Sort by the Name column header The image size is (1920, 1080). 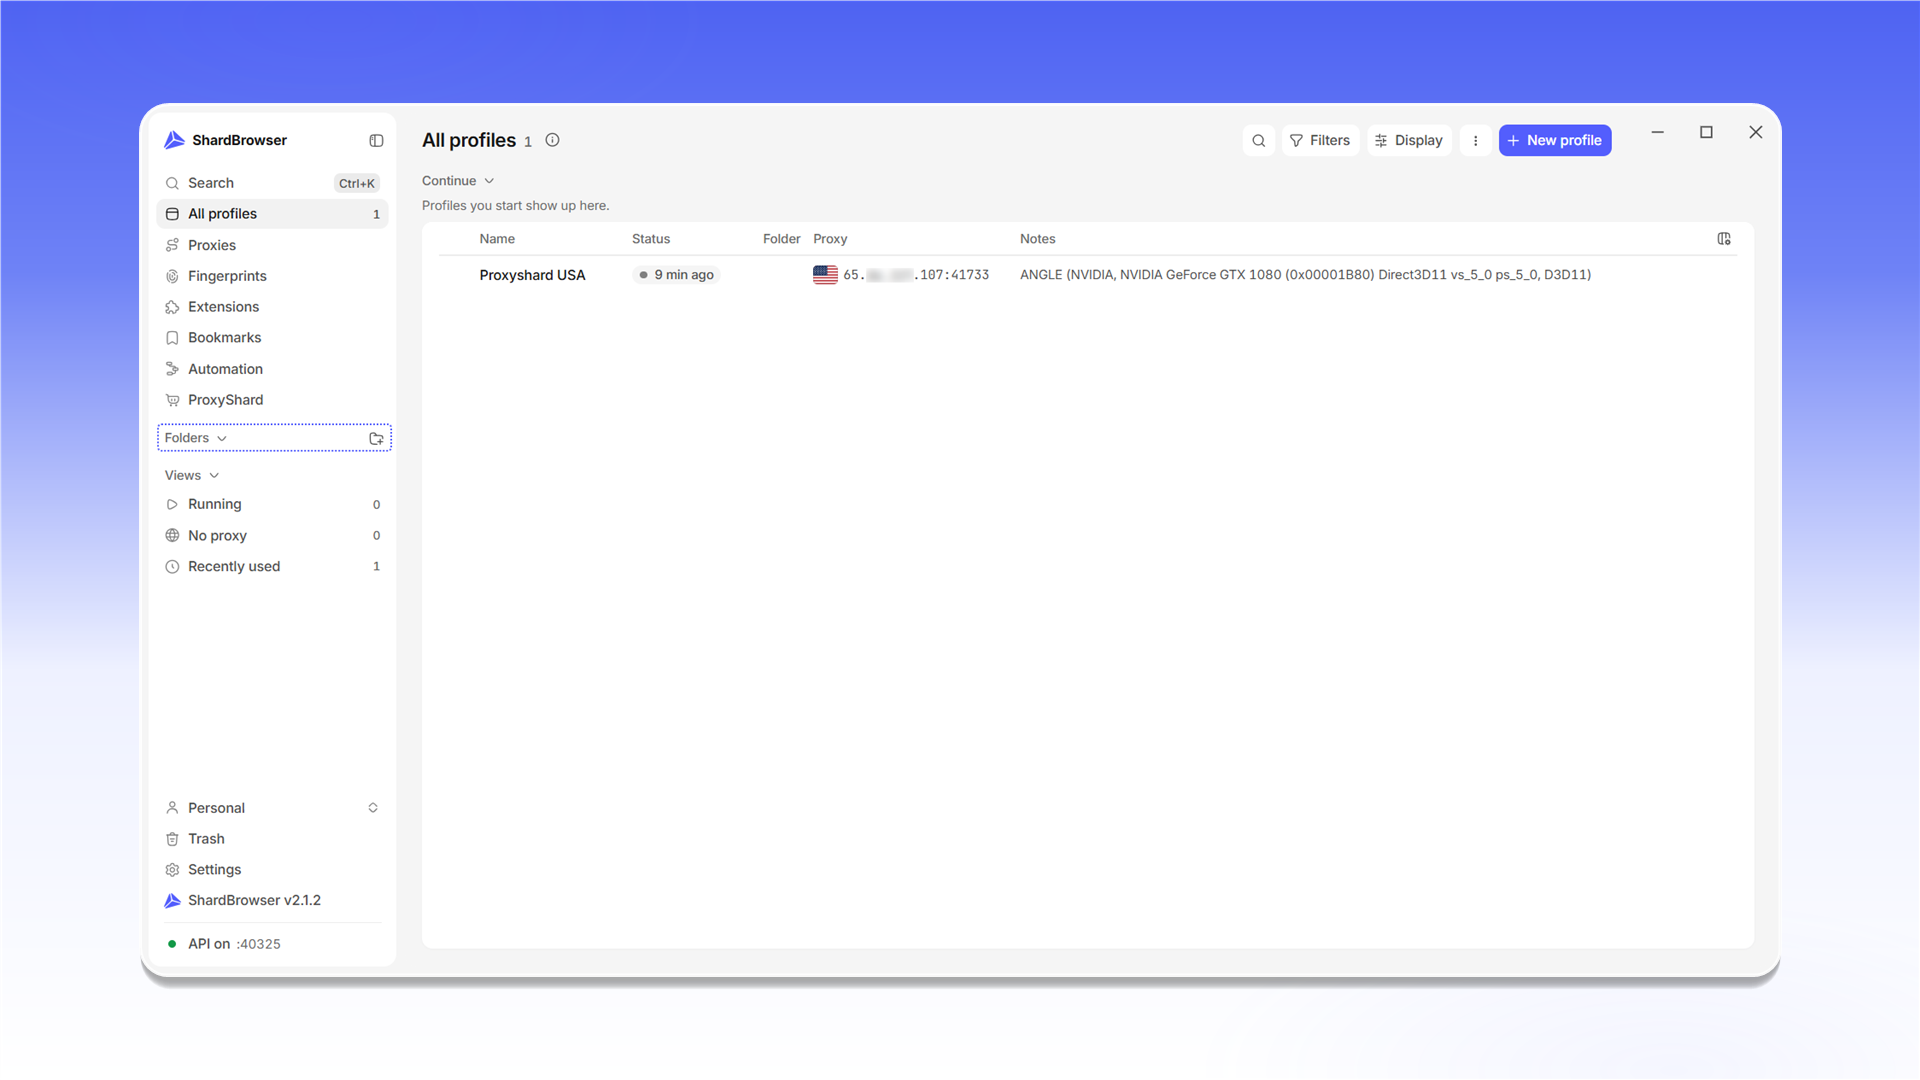pyautogui.click(x=497, y=239)
